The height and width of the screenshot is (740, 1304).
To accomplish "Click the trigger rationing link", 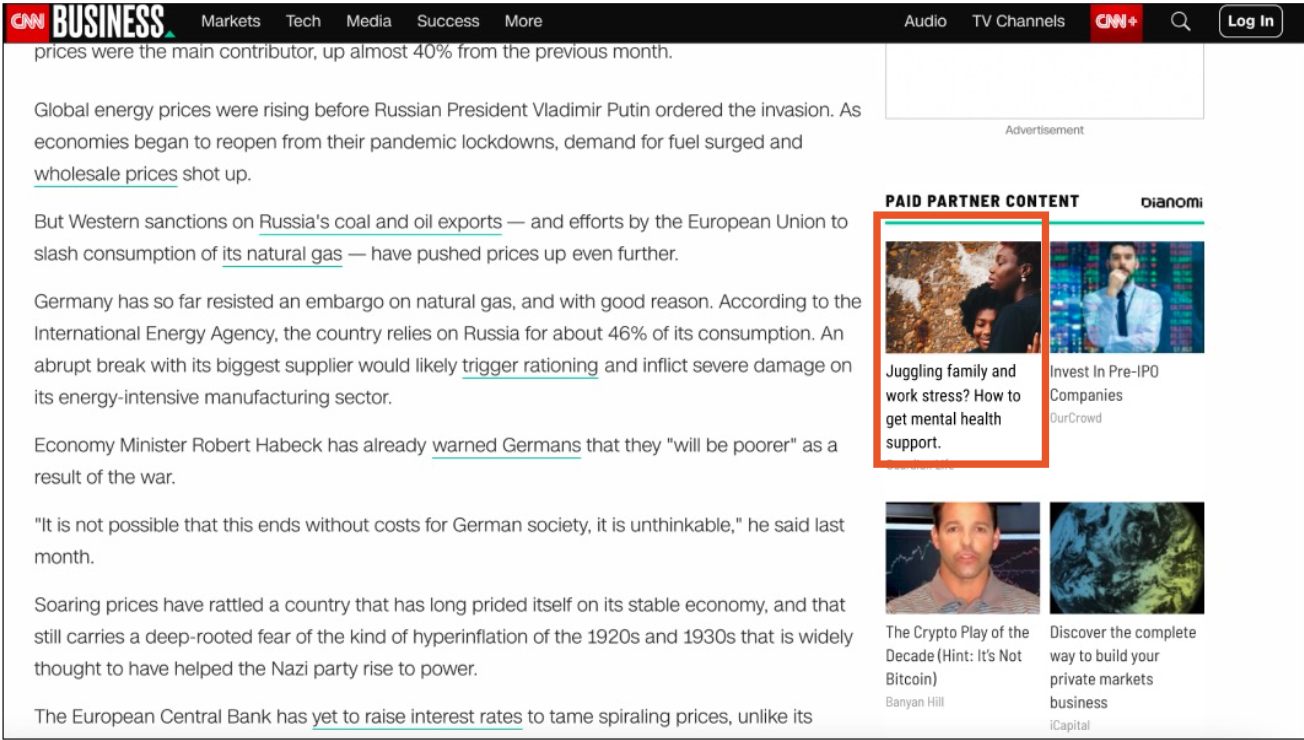I will click(x=530, y=365).
